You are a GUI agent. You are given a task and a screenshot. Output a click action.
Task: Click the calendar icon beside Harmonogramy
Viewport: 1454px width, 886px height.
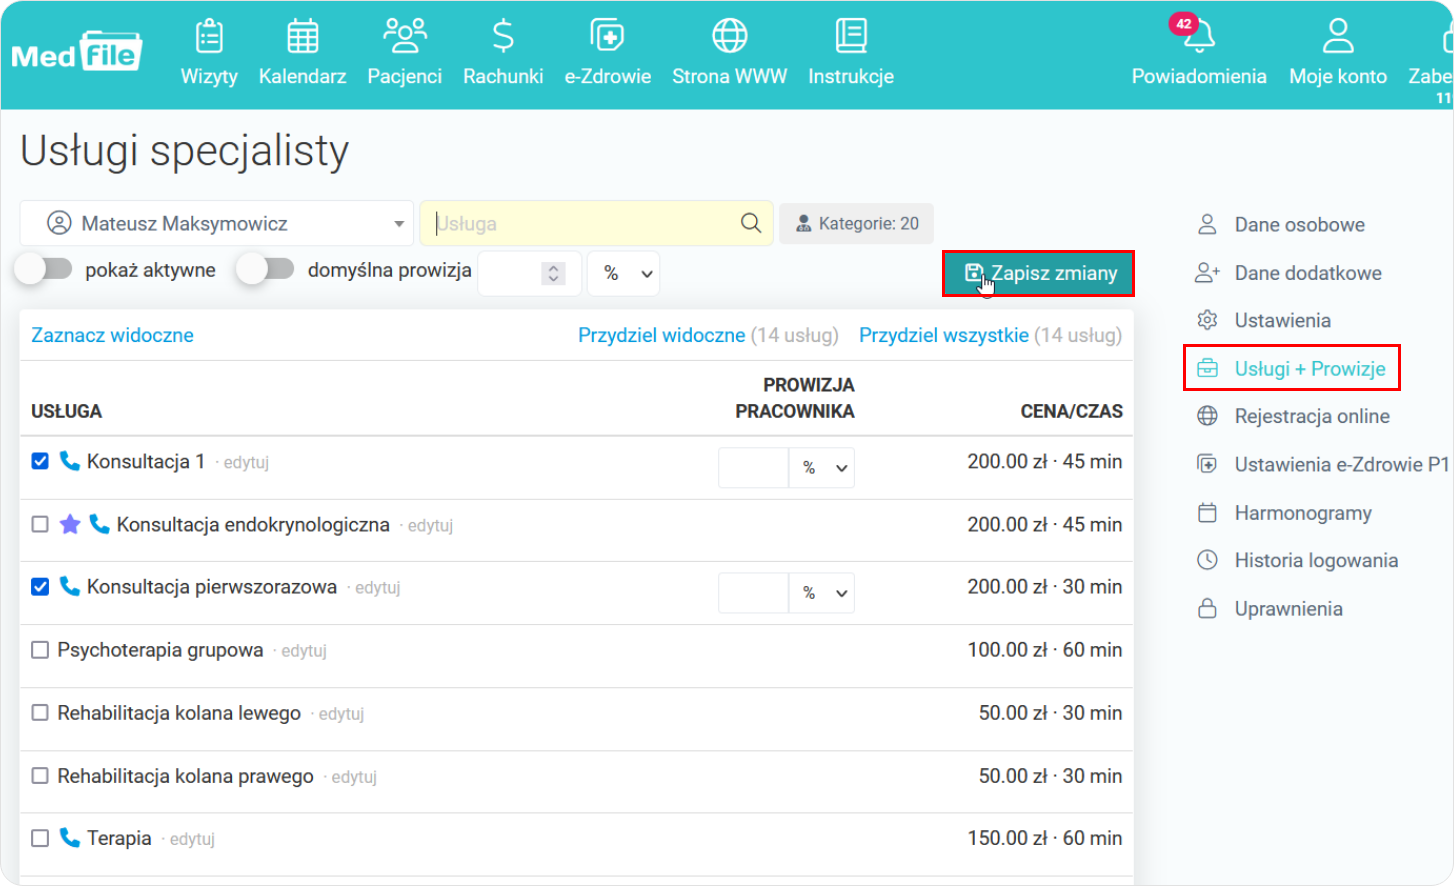(1207, 512)
